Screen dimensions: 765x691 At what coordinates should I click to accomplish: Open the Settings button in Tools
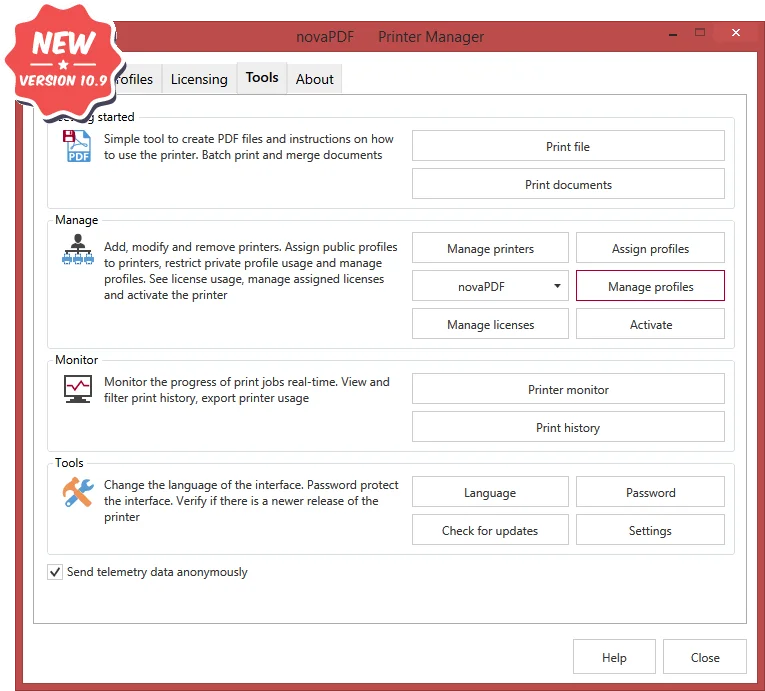650,530
